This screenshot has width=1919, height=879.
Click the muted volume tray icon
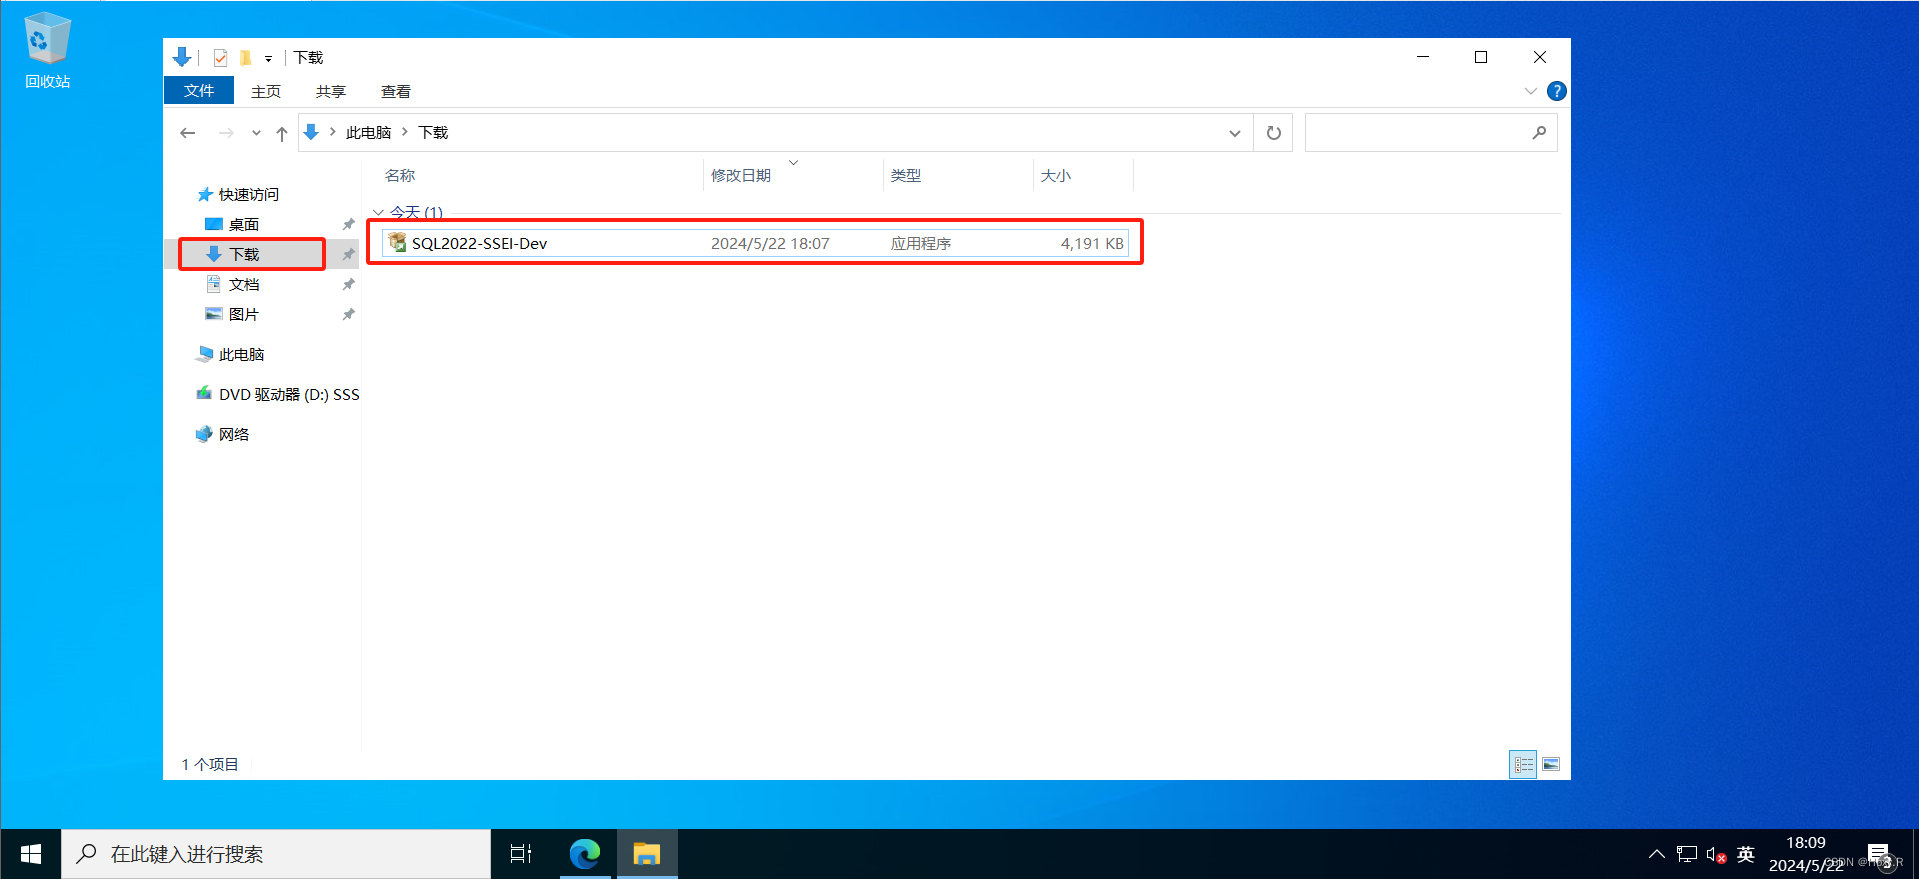click(x=1716, y=855)
